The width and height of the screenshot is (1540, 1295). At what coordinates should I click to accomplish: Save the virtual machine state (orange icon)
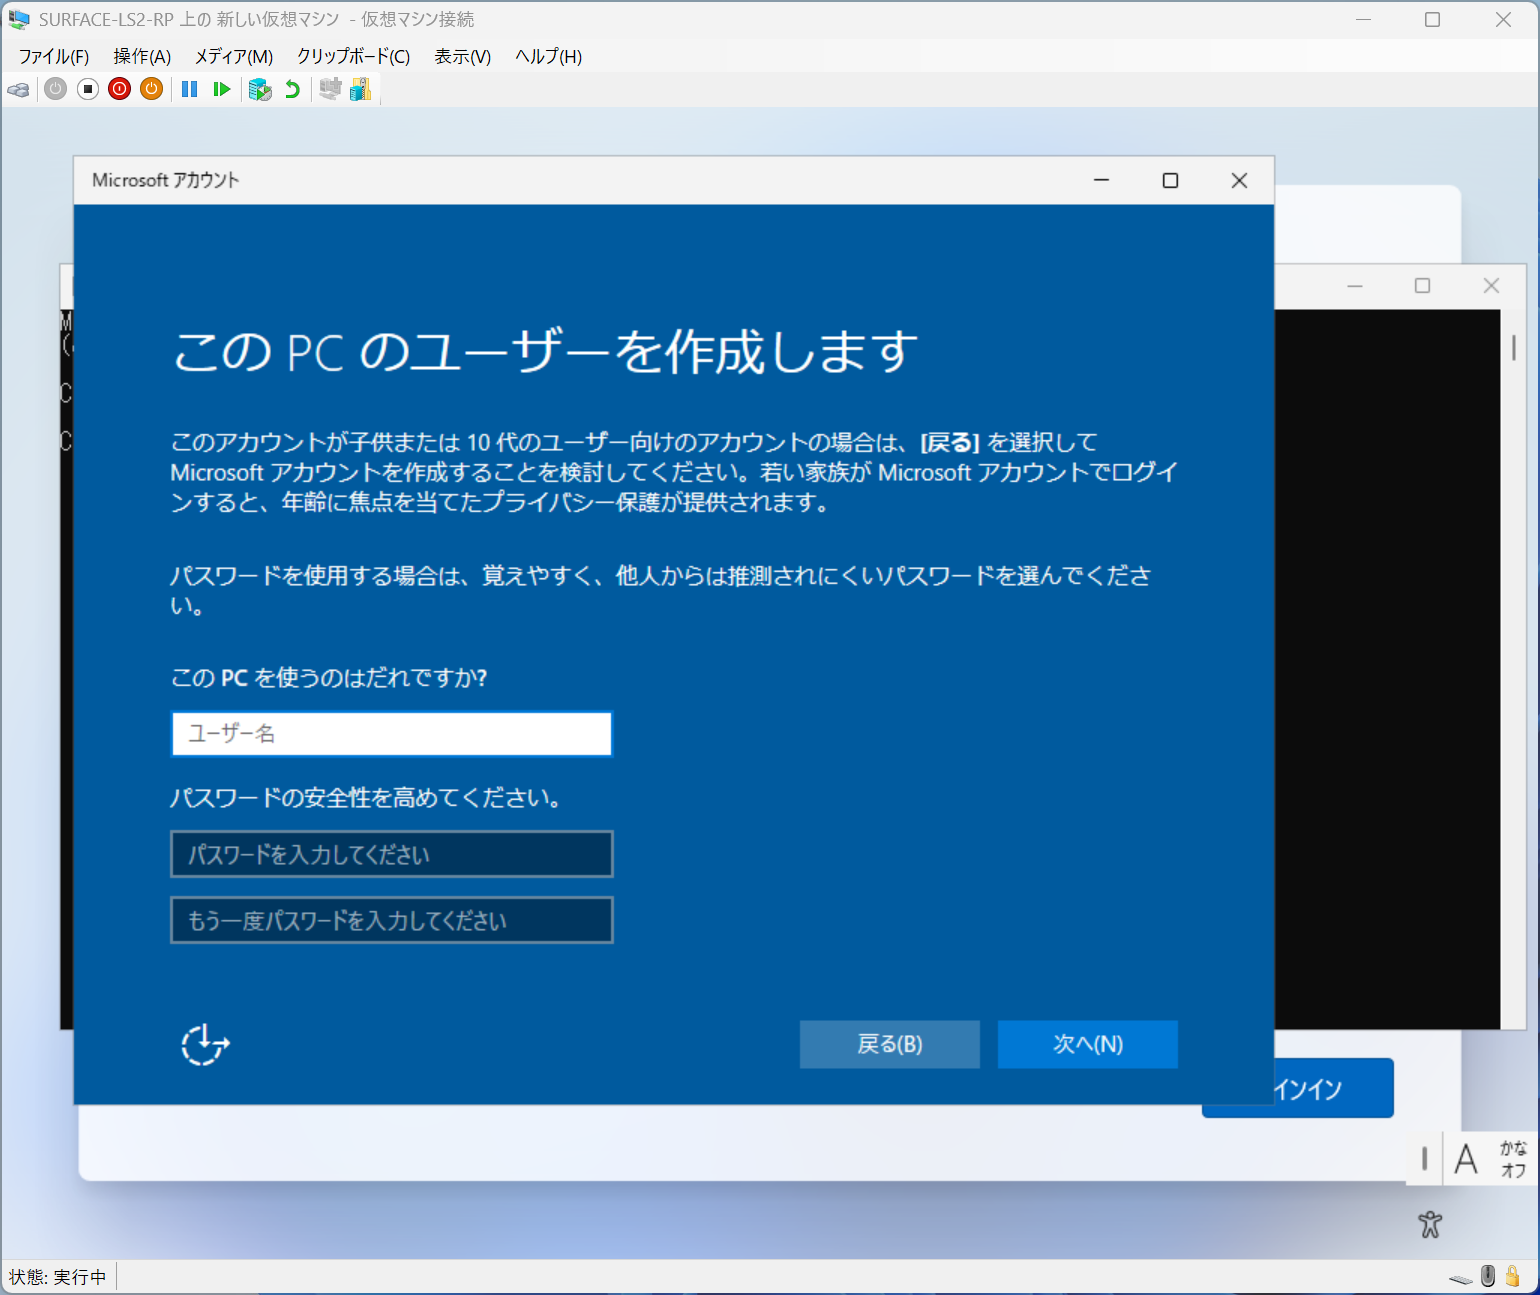(x=151, y=89)
